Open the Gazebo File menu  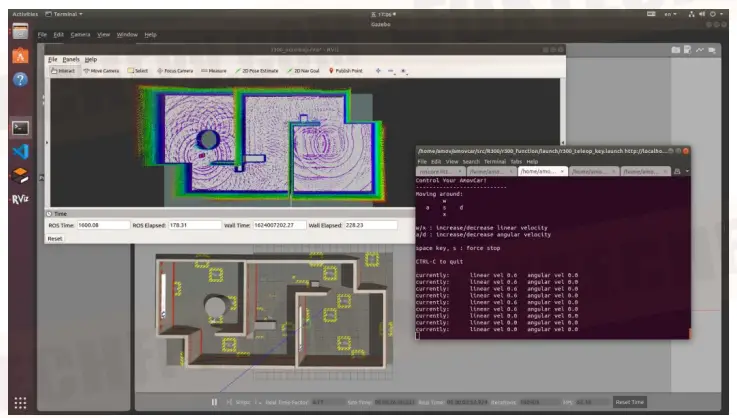point(42,34)
